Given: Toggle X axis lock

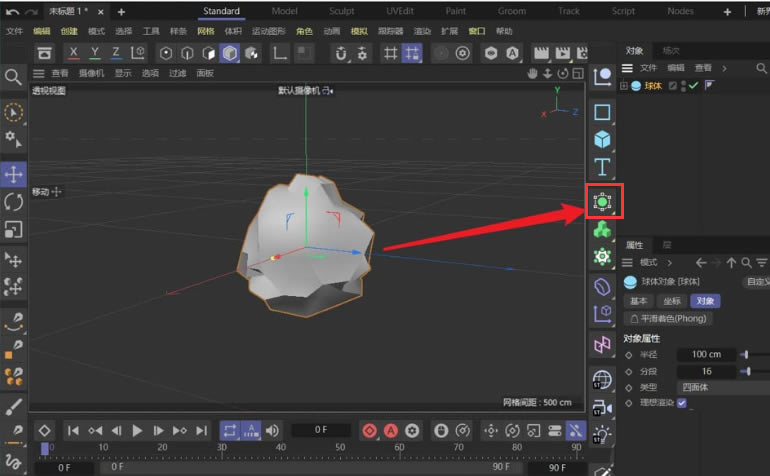Looking at the screenshot, I should (74, 53).
